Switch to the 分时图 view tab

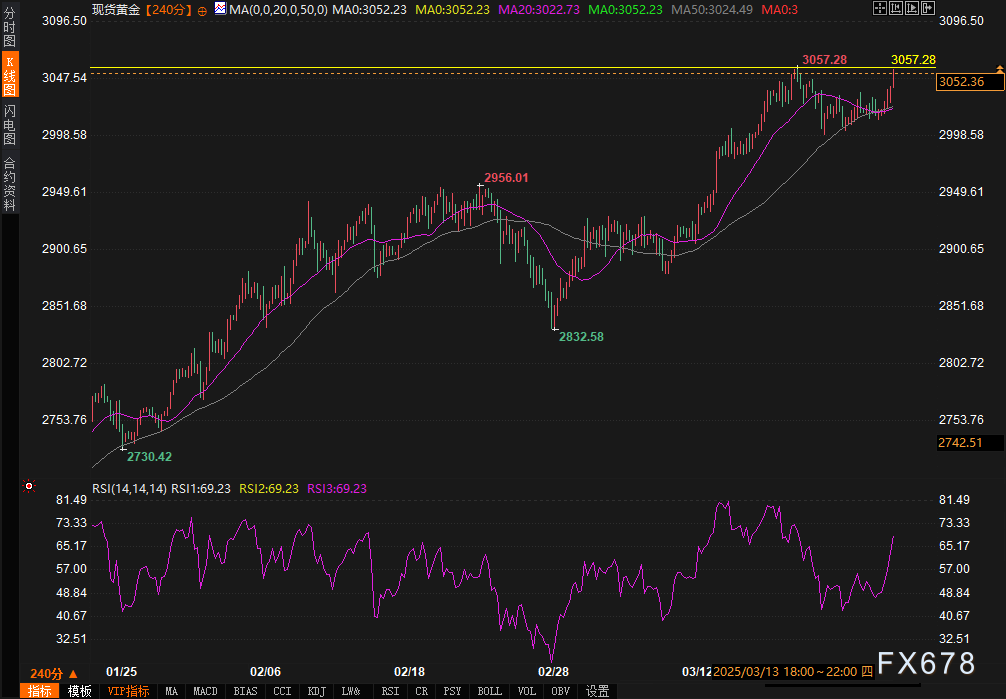tap(9, 28)
